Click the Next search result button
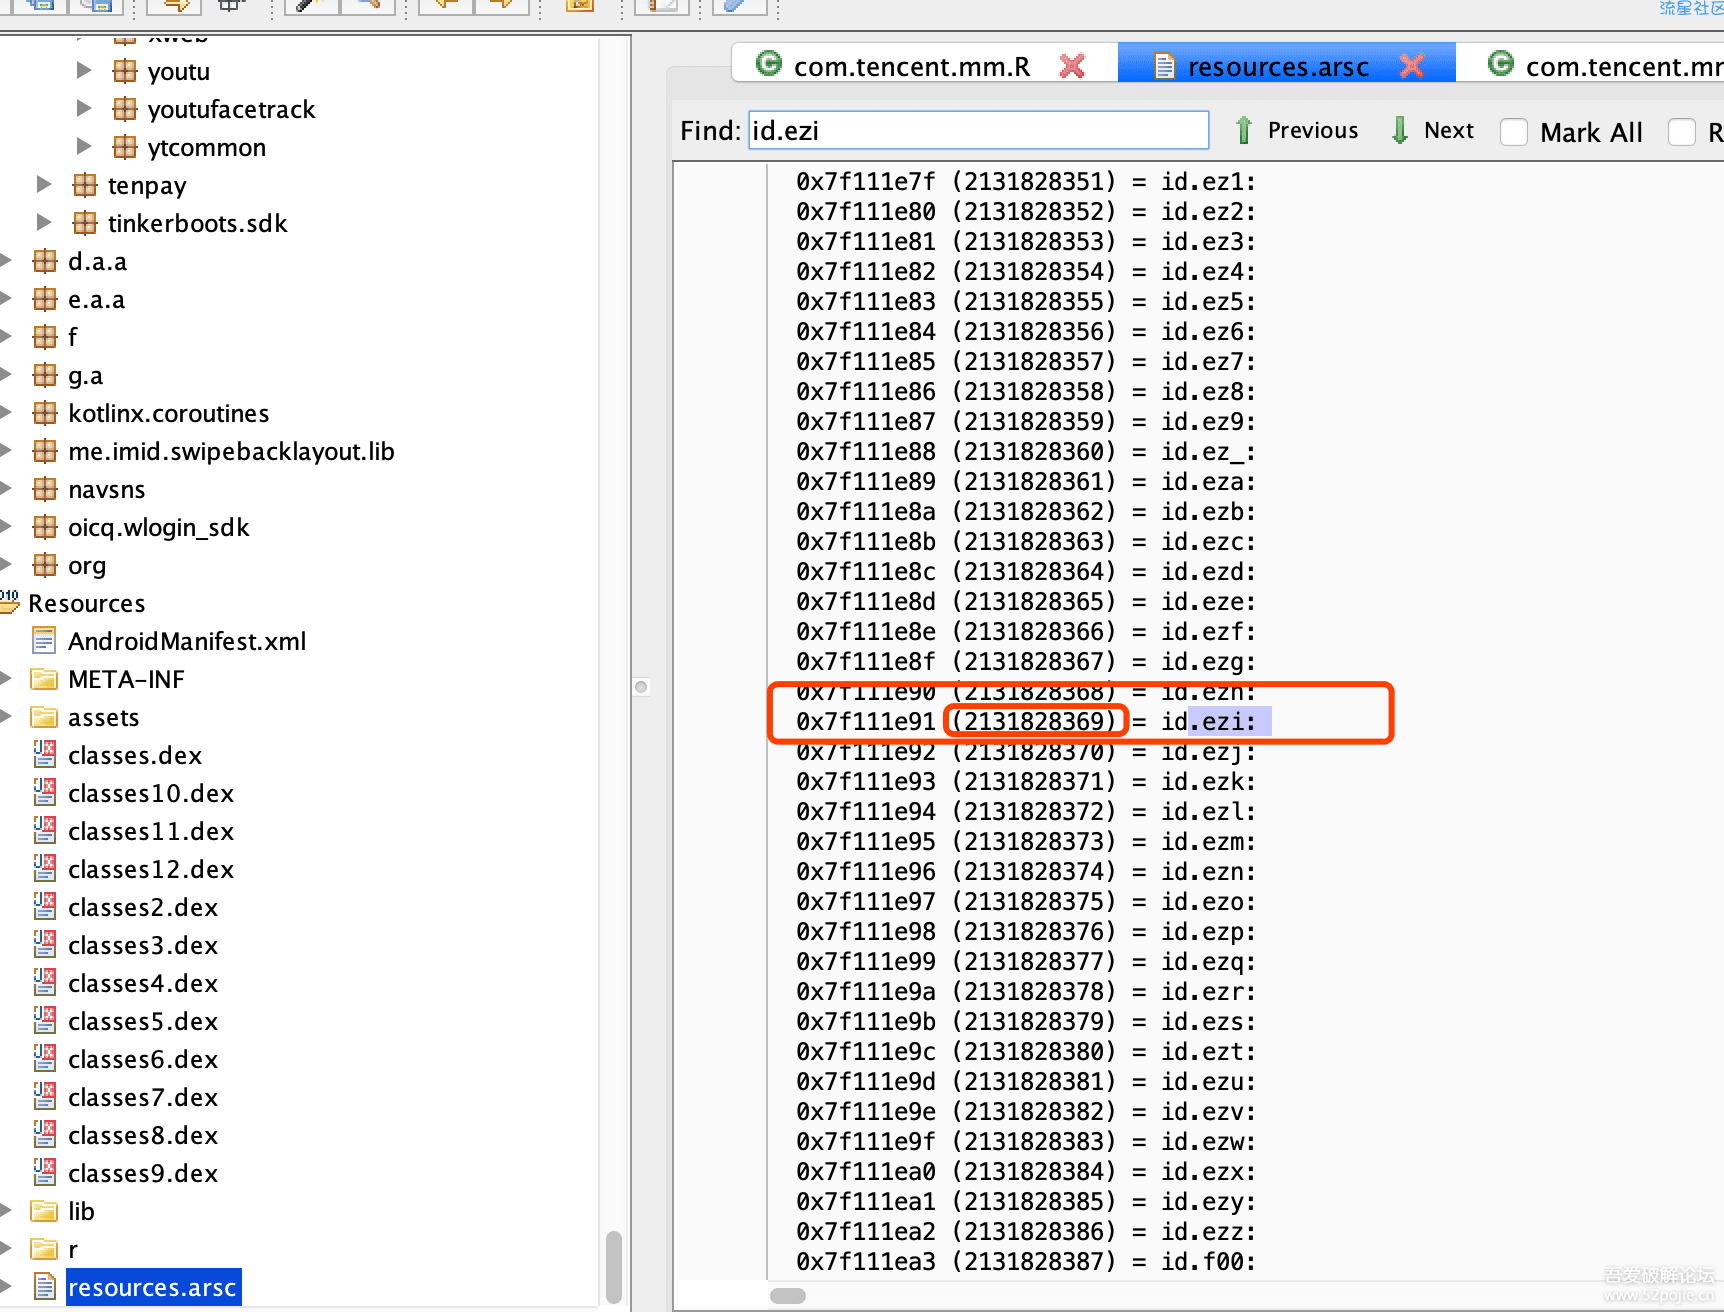This screenshot has width=1724, height=1312. pyautogui.click(x=1432, y=130)
